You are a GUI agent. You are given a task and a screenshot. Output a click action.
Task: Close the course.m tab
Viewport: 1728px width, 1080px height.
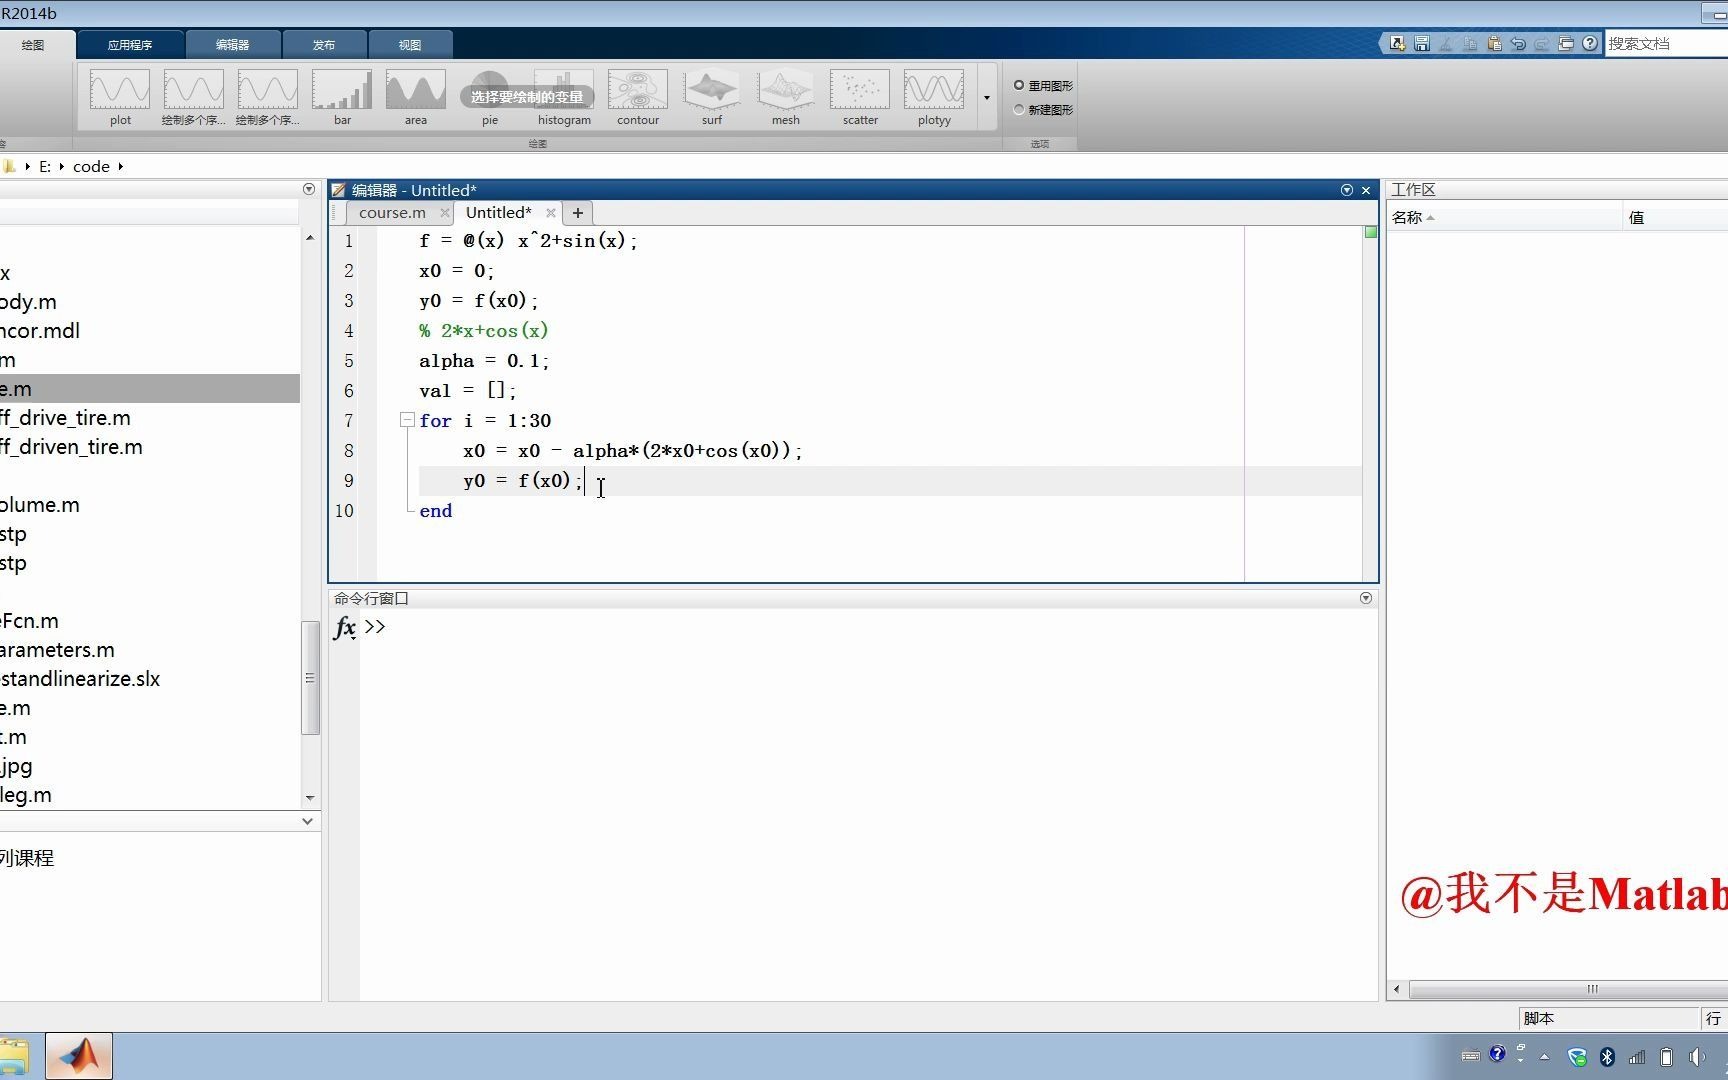[445, 213]
